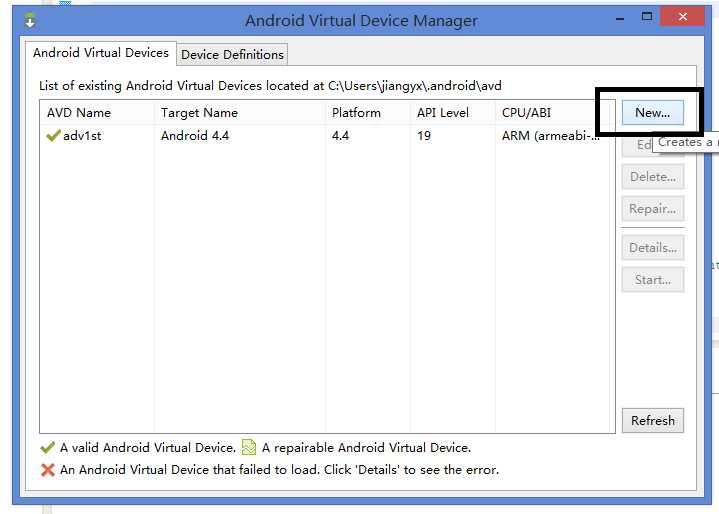Click the green checkmark beside adv1st
719x514 pixels.
click(x=53, y=136)
